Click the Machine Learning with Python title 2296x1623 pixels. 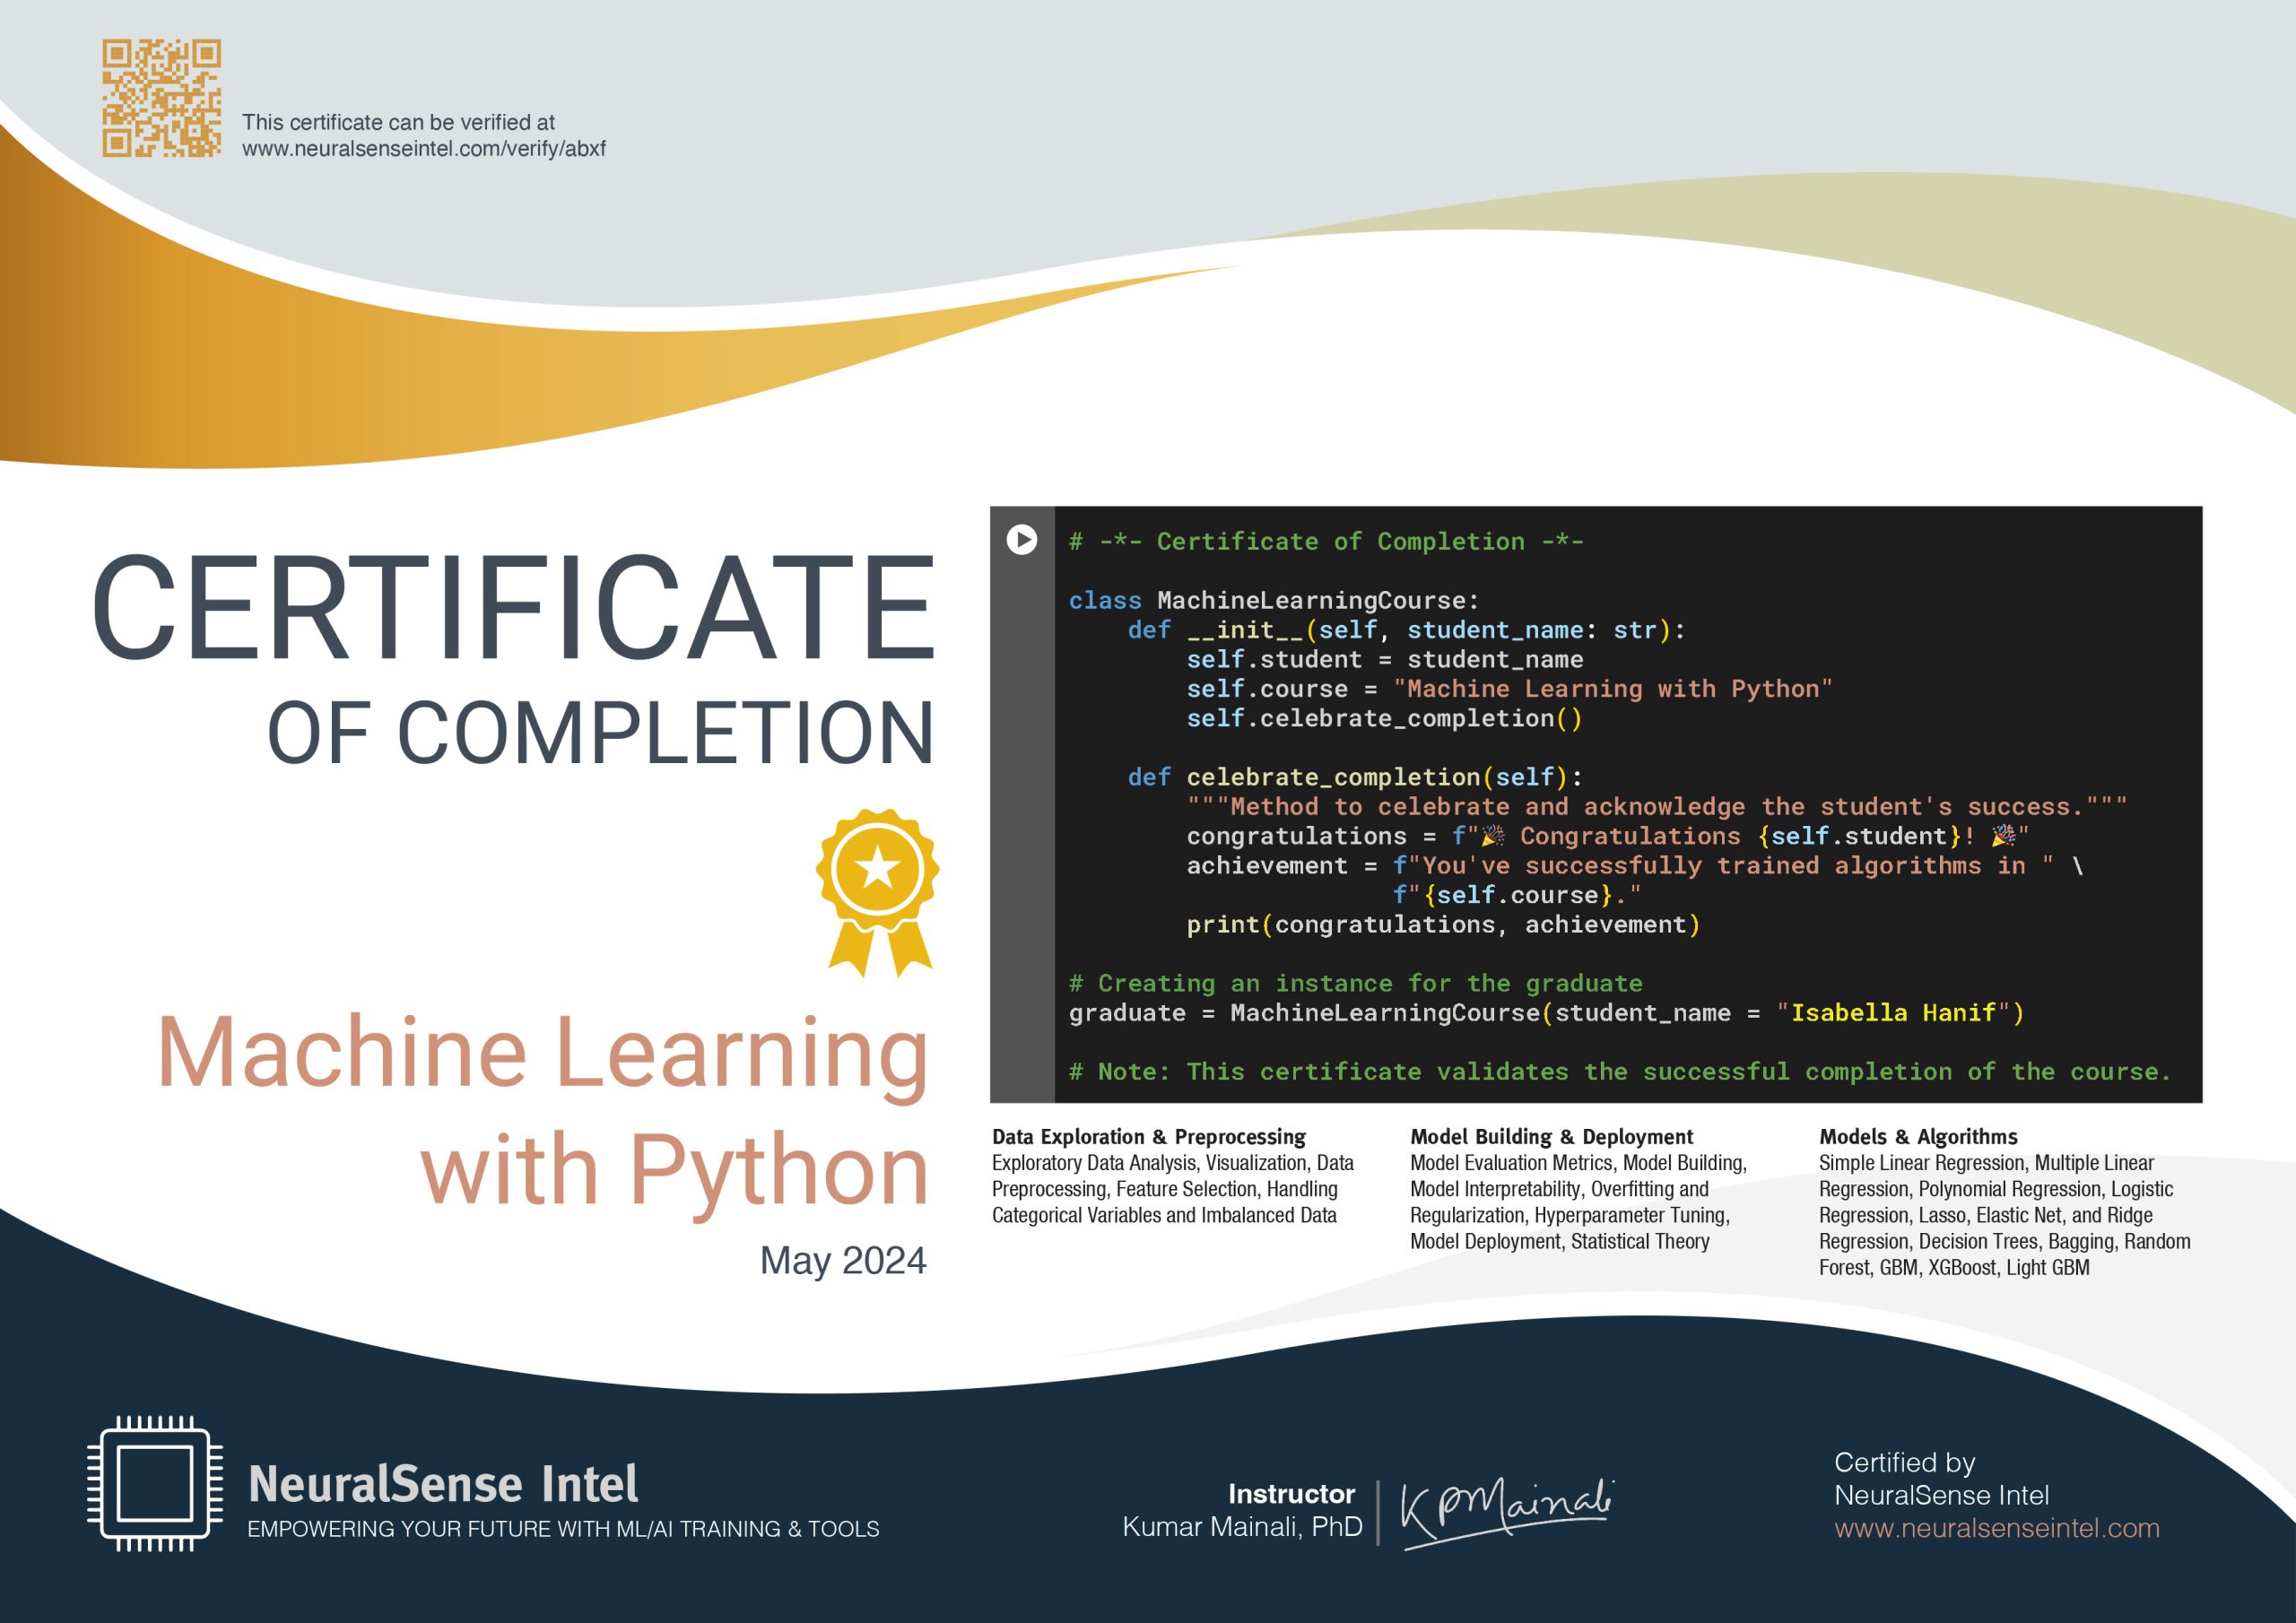point(543,1110)
